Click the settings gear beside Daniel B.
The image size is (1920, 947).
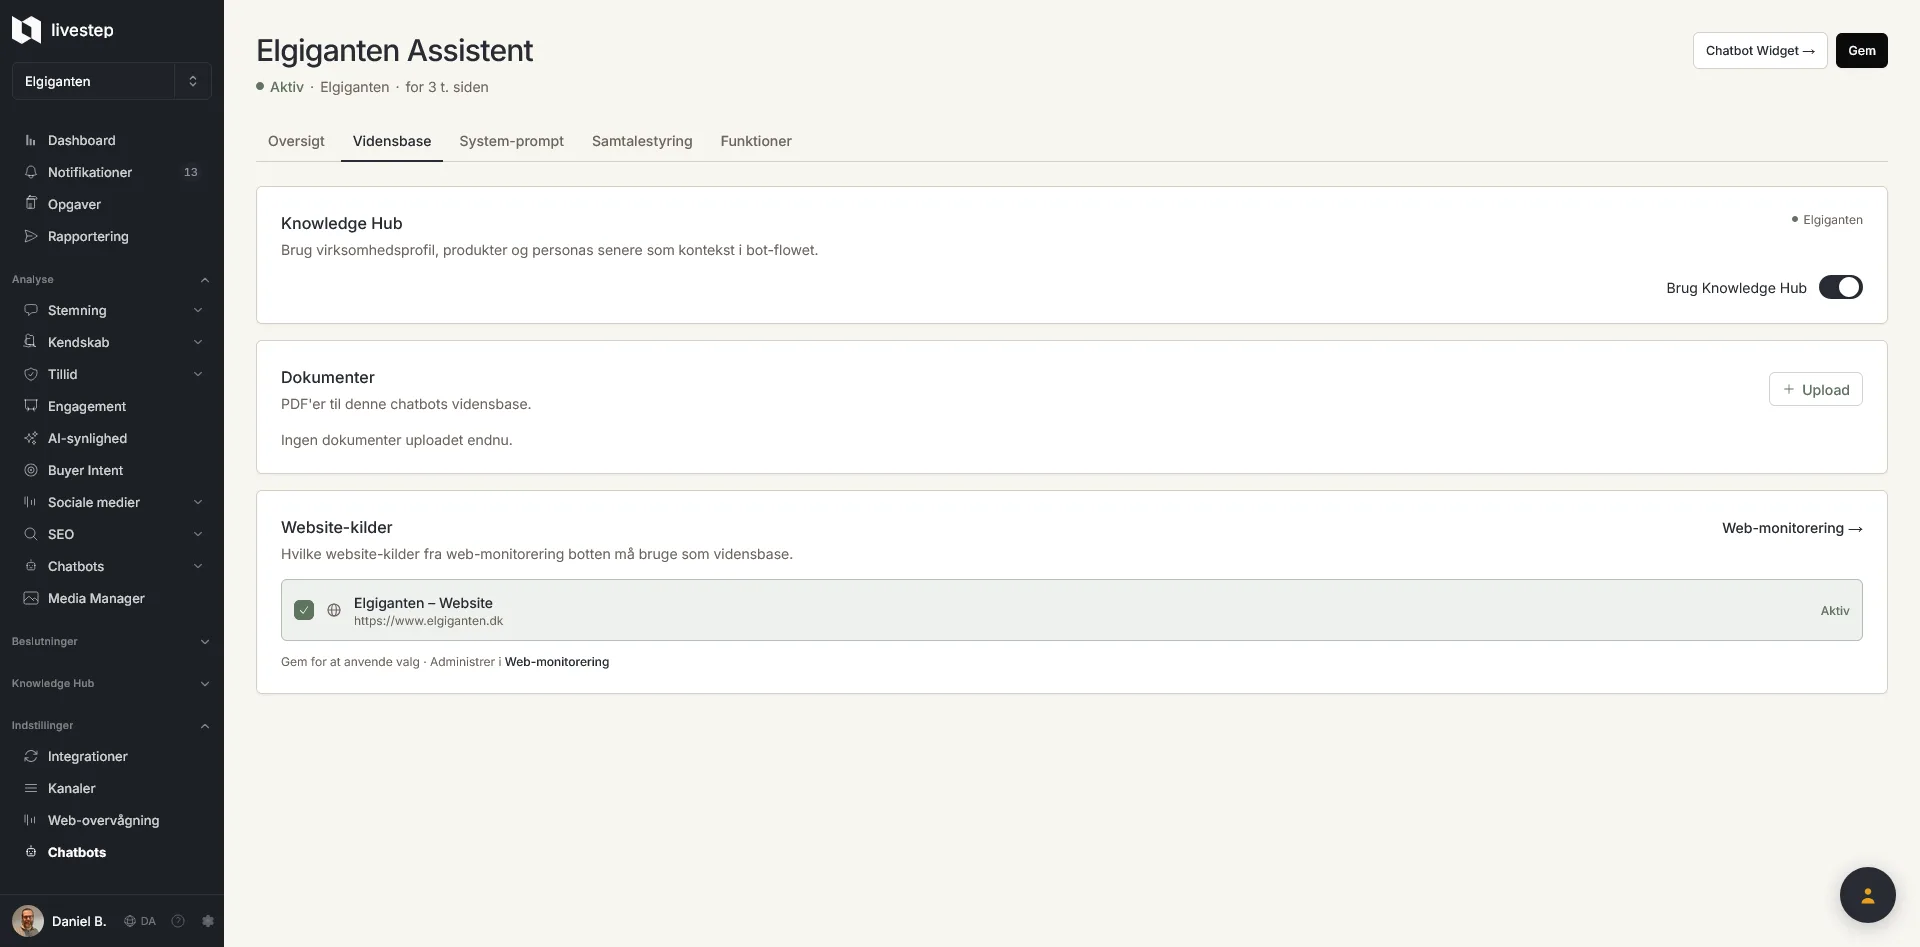pyautogui.click(x=208, y=921)
